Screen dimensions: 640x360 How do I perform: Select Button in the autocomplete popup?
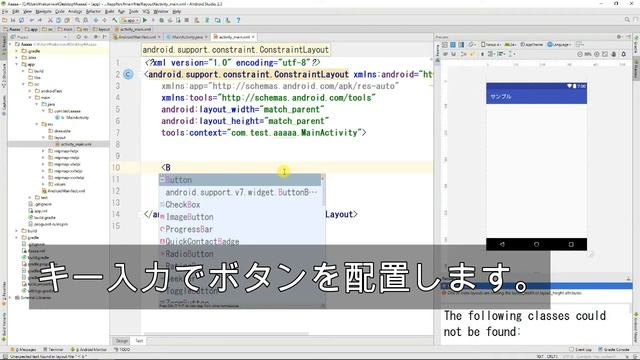tap(240, 180)
